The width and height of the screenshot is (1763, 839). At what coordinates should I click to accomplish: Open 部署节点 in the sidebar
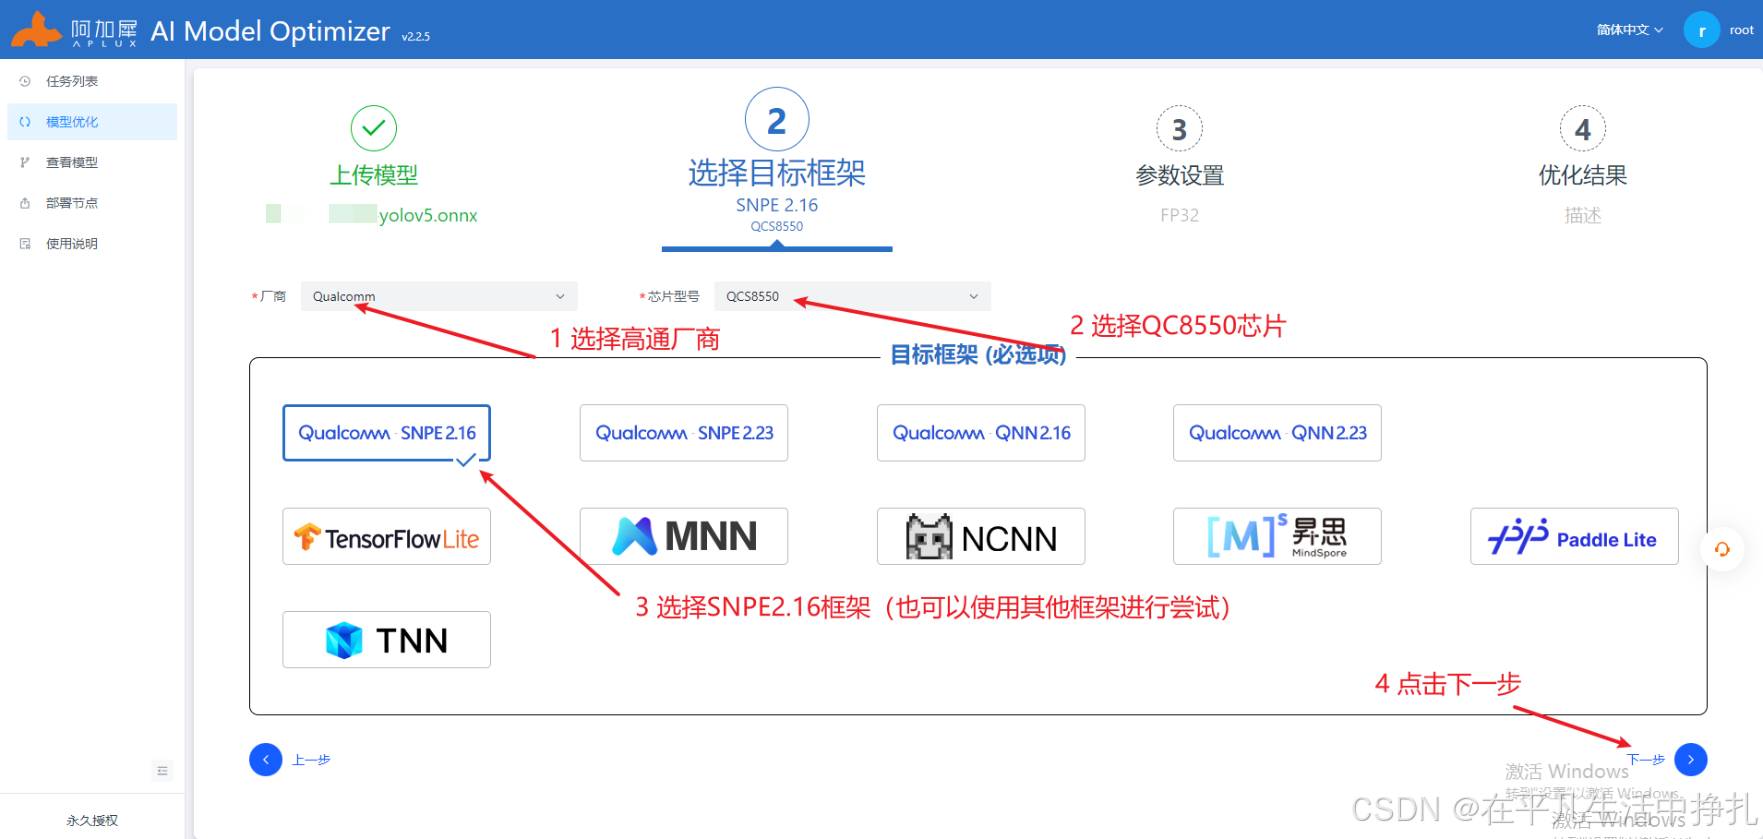coord(92,203)
